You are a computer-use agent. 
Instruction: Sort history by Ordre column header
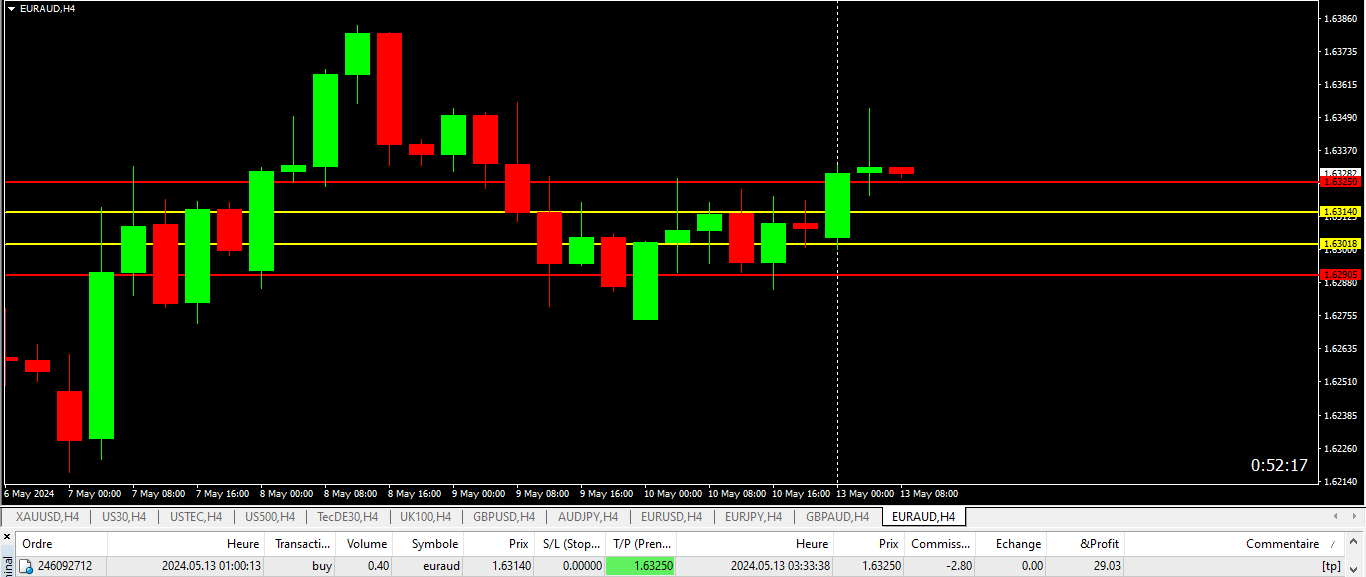pyautogui.click(x=61, y=544)
